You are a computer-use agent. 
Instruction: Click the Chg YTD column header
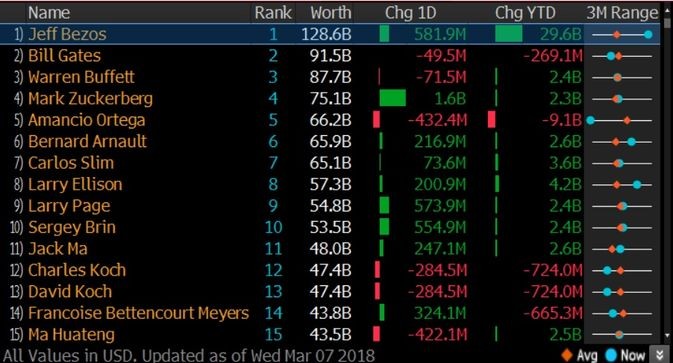coord(525,12)
